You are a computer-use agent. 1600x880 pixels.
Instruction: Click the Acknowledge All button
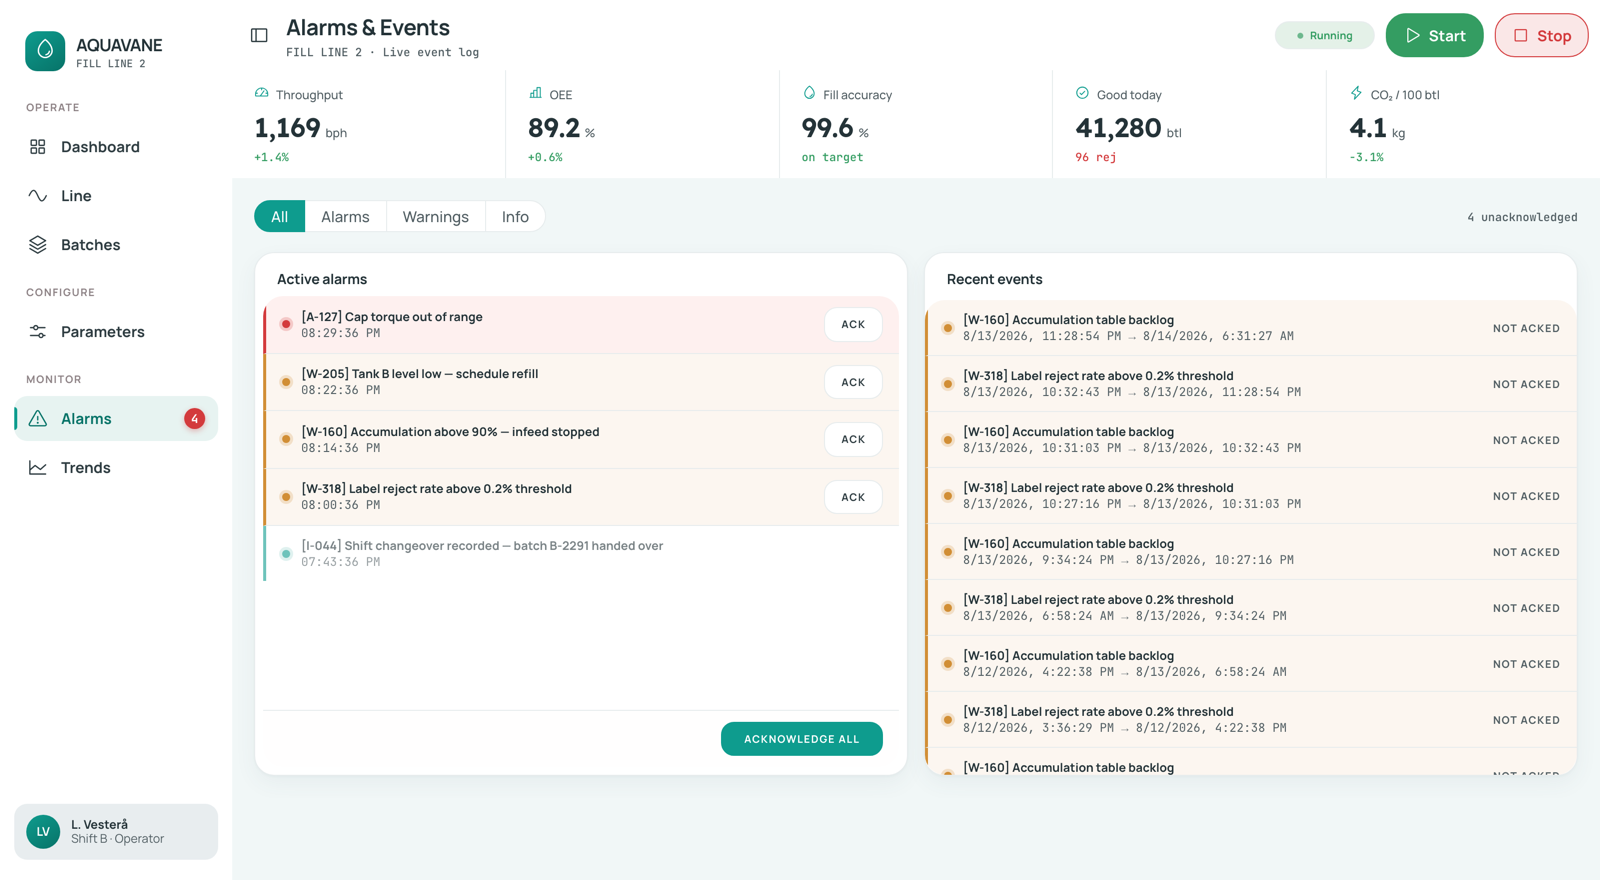click(x=802, y=739)
